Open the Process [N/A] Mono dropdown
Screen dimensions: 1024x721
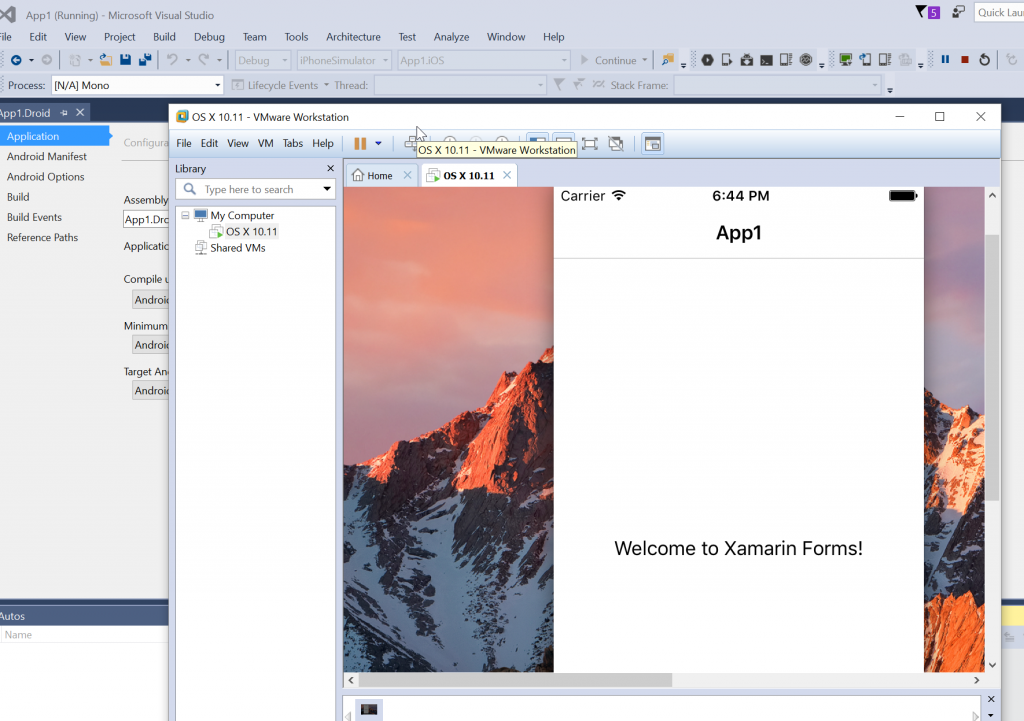pyautogui.click(x=137, y=85)
